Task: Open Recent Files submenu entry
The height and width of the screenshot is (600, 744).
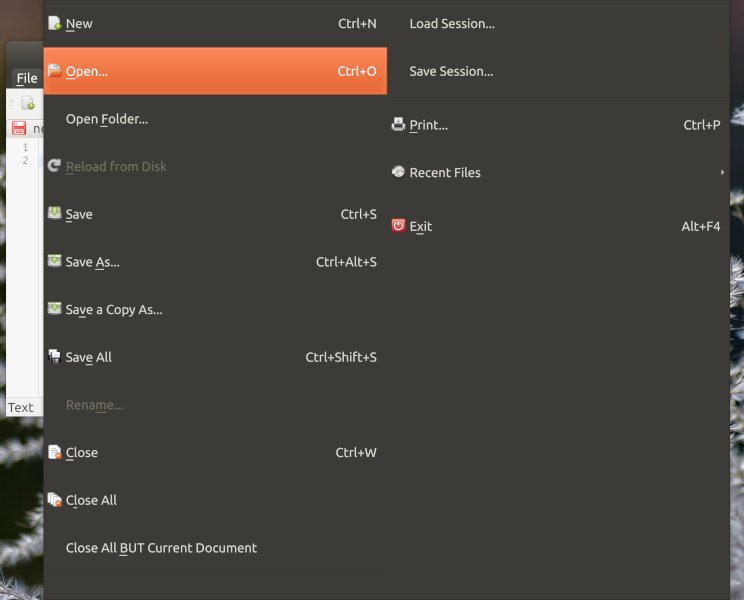Action: pyautogui.click(x=558, y=172)
